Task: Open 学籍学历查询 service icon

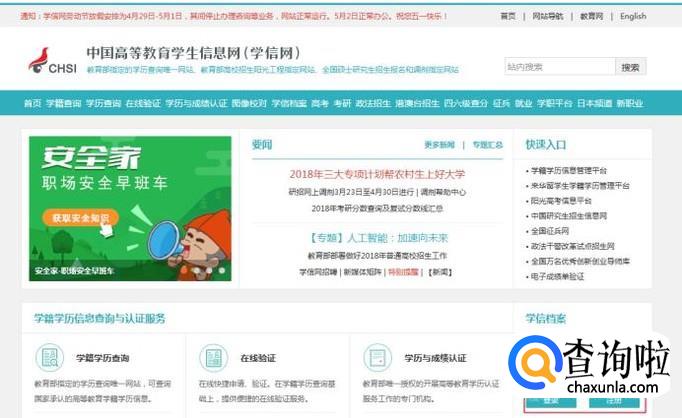Action: coord(50,358)
